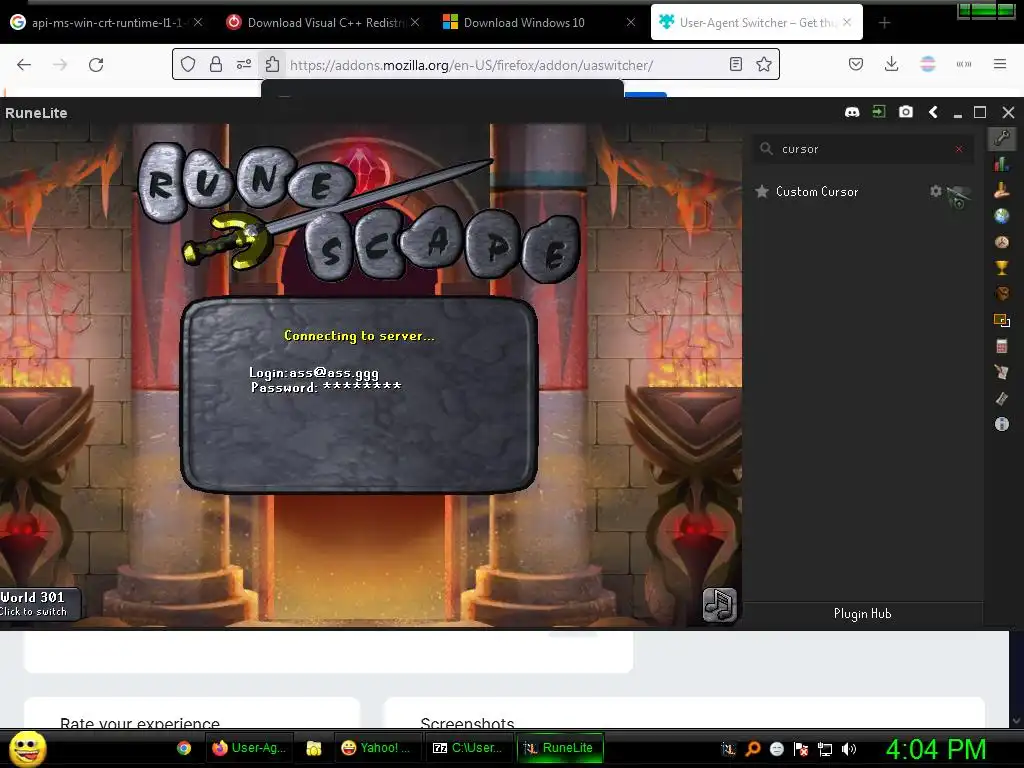Click 4:04 PM taskbar clock
The image size is (1024, 768).
click(936, 749)
